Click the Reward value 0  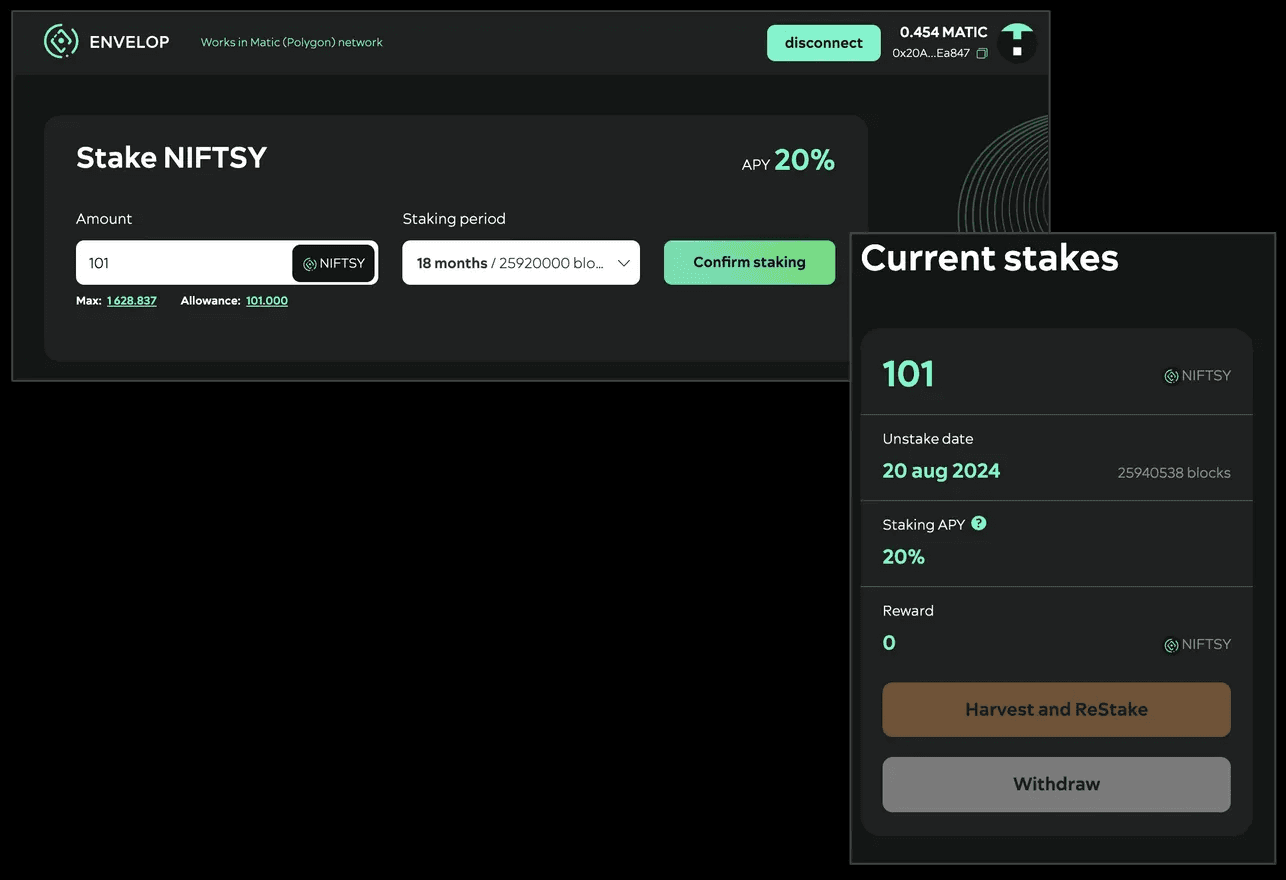pyautogui.click(x=889, y=643)
